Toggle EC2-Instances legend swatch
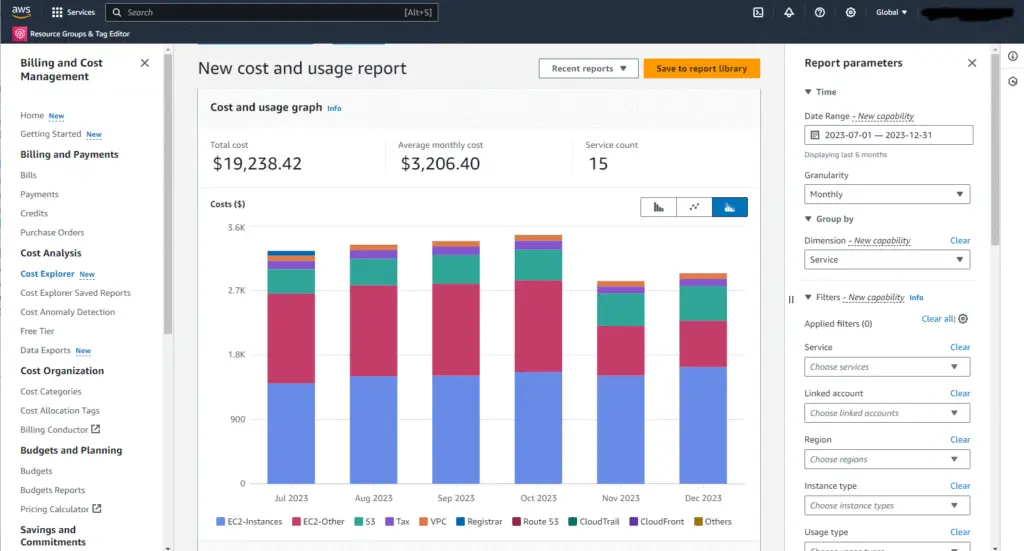 [221, 522]
